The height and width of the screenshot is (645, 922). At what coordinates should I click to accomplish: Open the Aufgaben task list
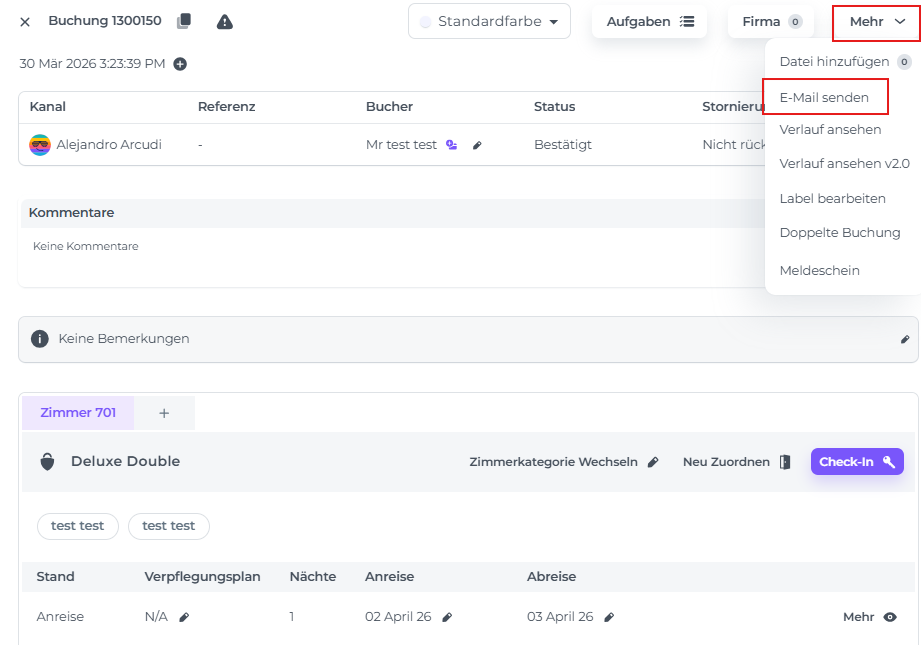[x=649, y=21]
